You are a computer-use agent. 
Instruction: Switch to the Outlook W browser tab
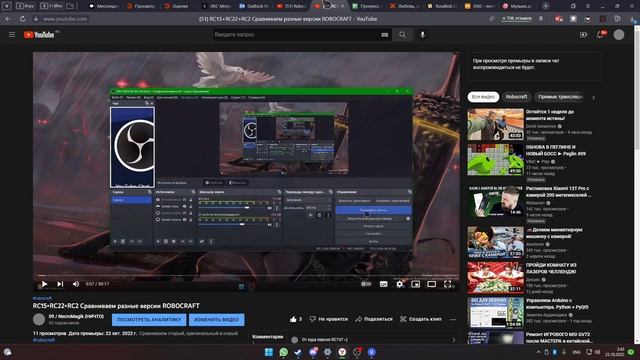coord(255,6)
